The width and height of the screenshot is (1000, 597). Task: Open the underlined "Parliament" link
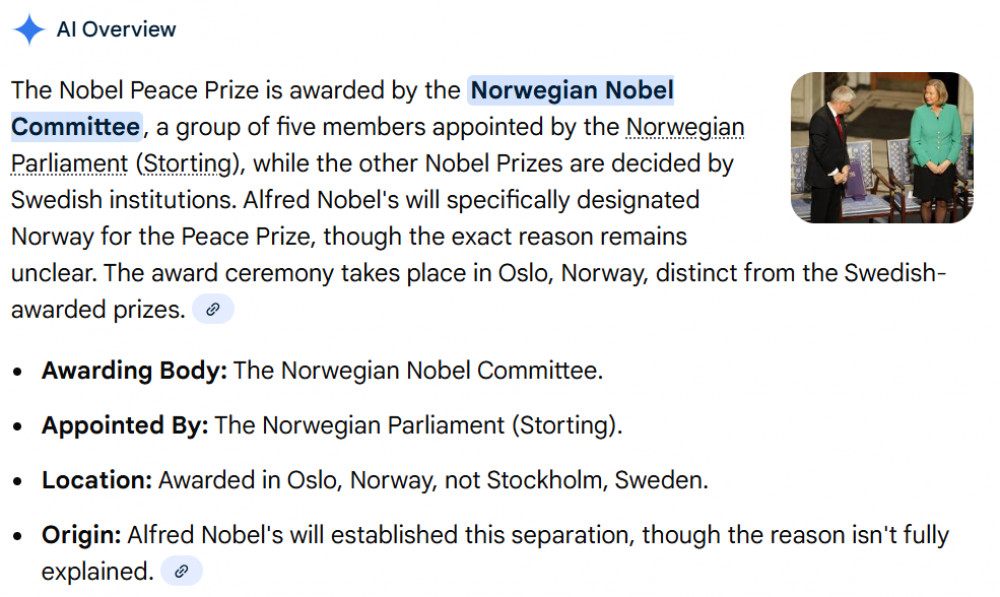69,163
